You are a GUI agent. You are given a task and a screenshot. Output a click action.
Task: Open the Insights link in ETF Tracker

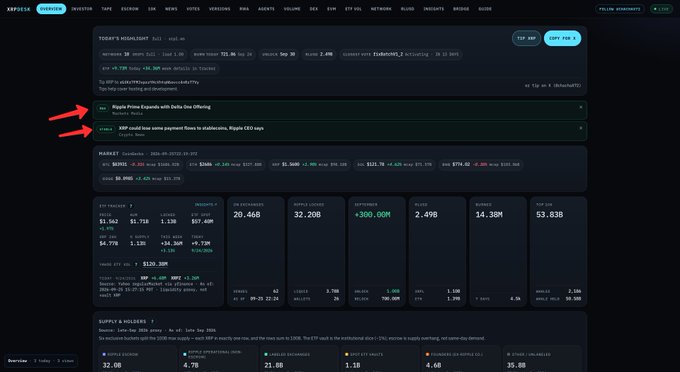point(206,205)
